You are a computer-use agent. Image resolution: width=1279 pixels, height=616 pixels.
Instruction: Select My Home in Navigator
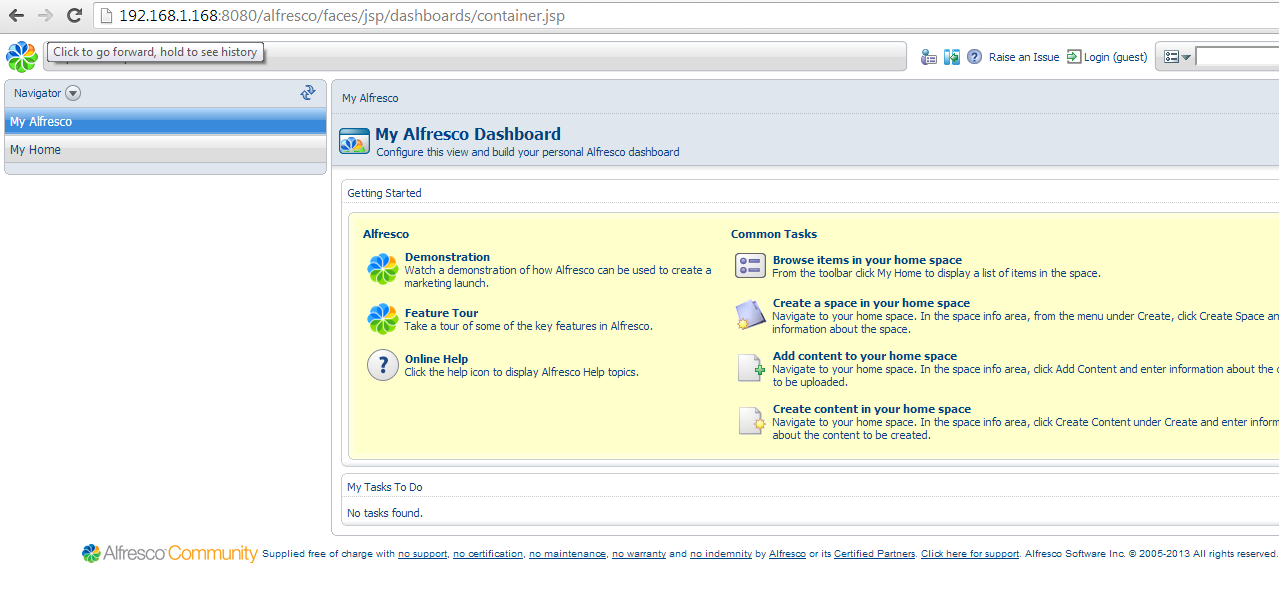[166, 150]
